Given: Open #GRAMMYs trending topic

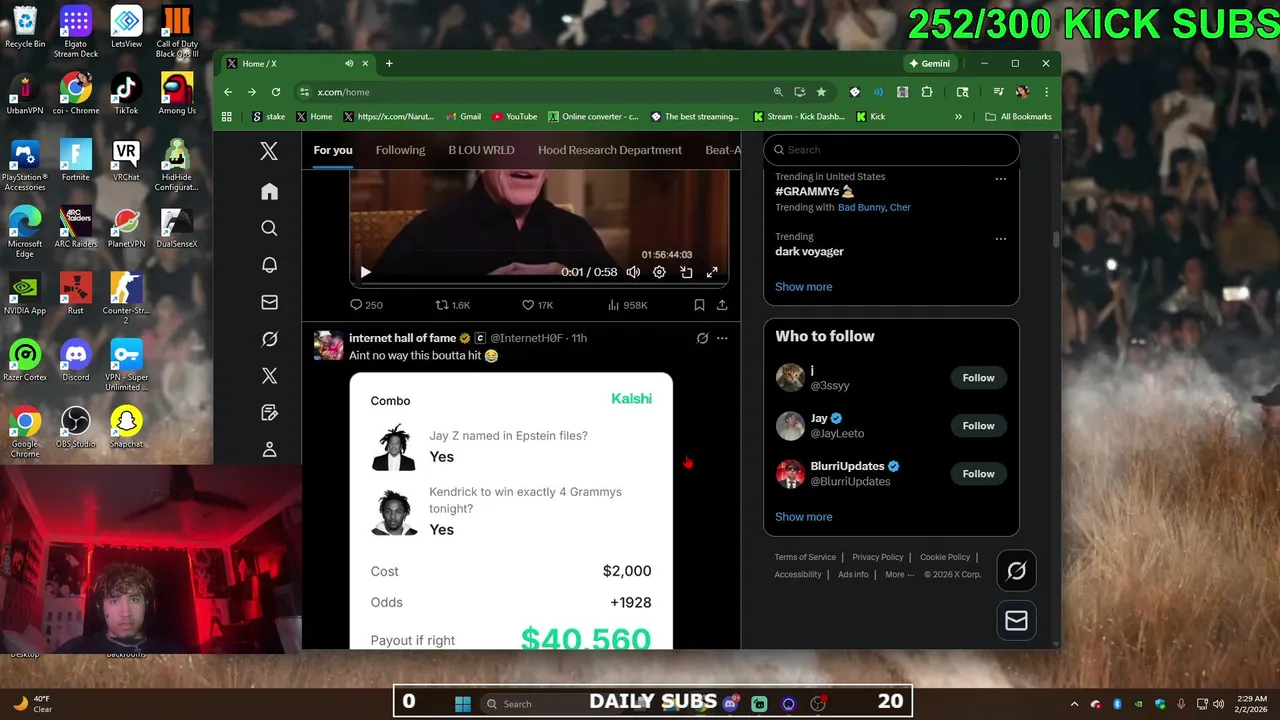Looking at the screenshot, I should (815, 191).
